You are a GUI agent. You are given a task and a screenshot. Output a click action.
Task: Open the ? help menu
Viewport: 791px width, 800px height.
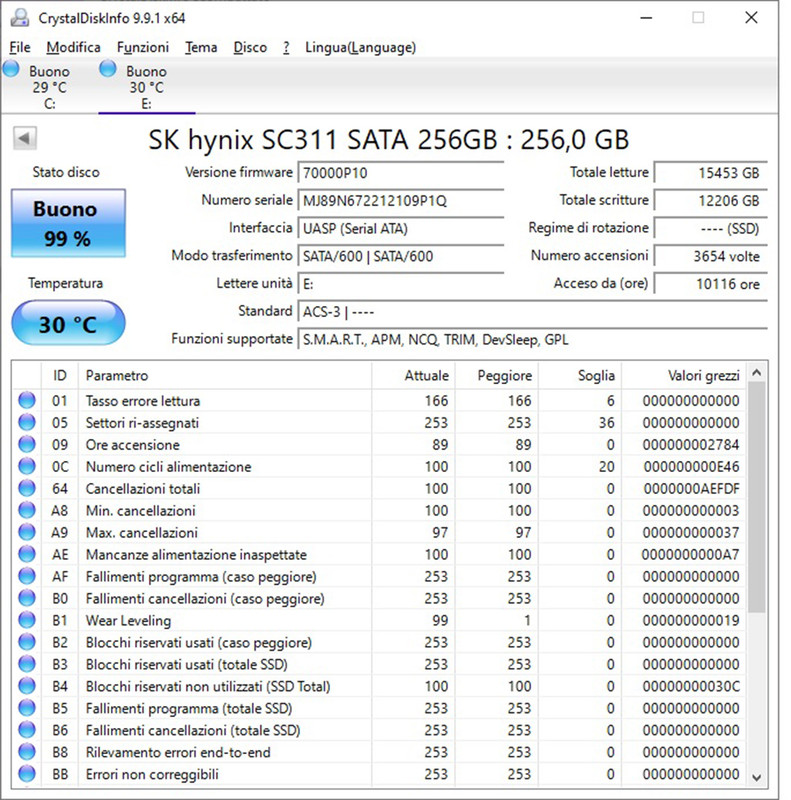tap(286, 47)
